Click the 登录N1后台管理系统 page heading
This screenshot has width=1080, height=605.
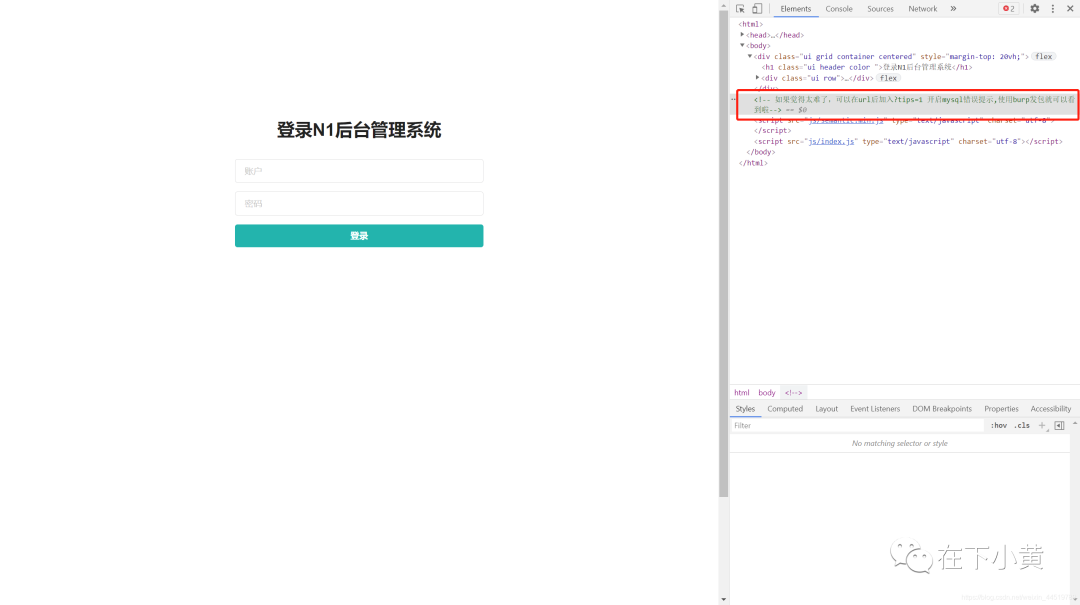pyautogui.click(x=359, y=130)
